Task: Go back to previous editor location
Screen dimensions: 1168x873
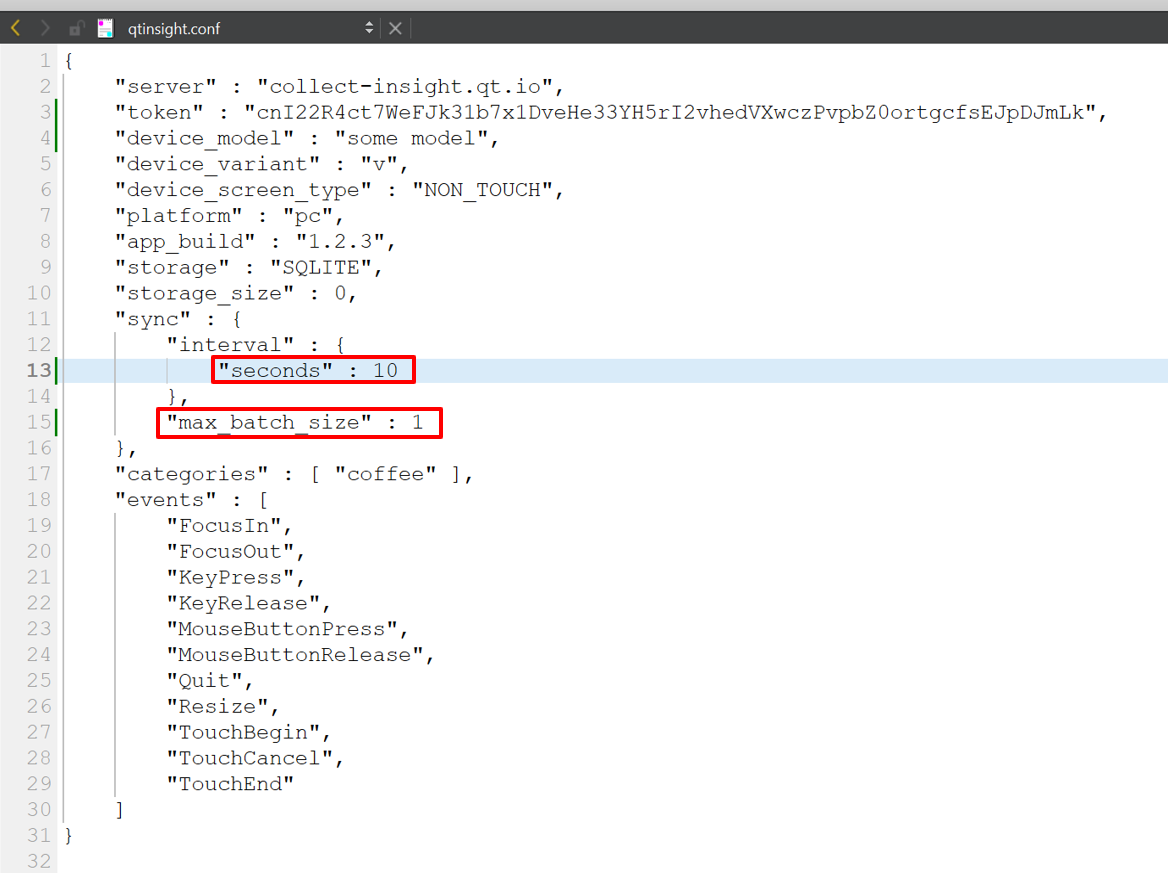Action: 15,28
